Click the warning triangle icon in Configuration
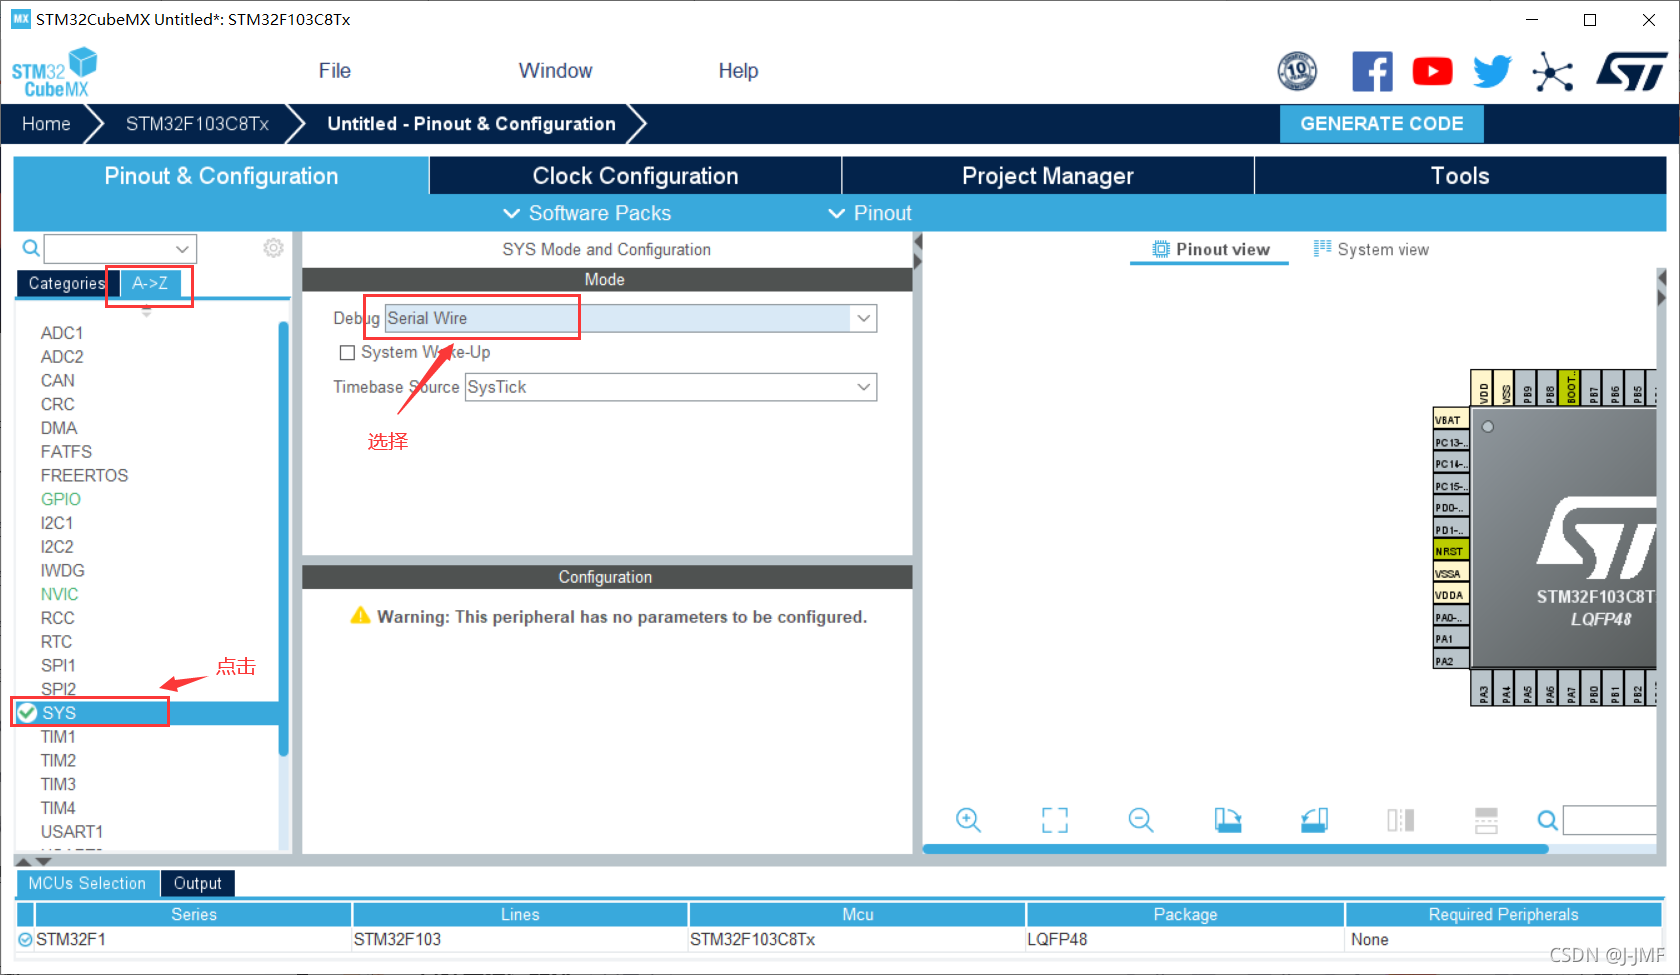This screenshot has width=1680, height=975. tap(360, 615)
